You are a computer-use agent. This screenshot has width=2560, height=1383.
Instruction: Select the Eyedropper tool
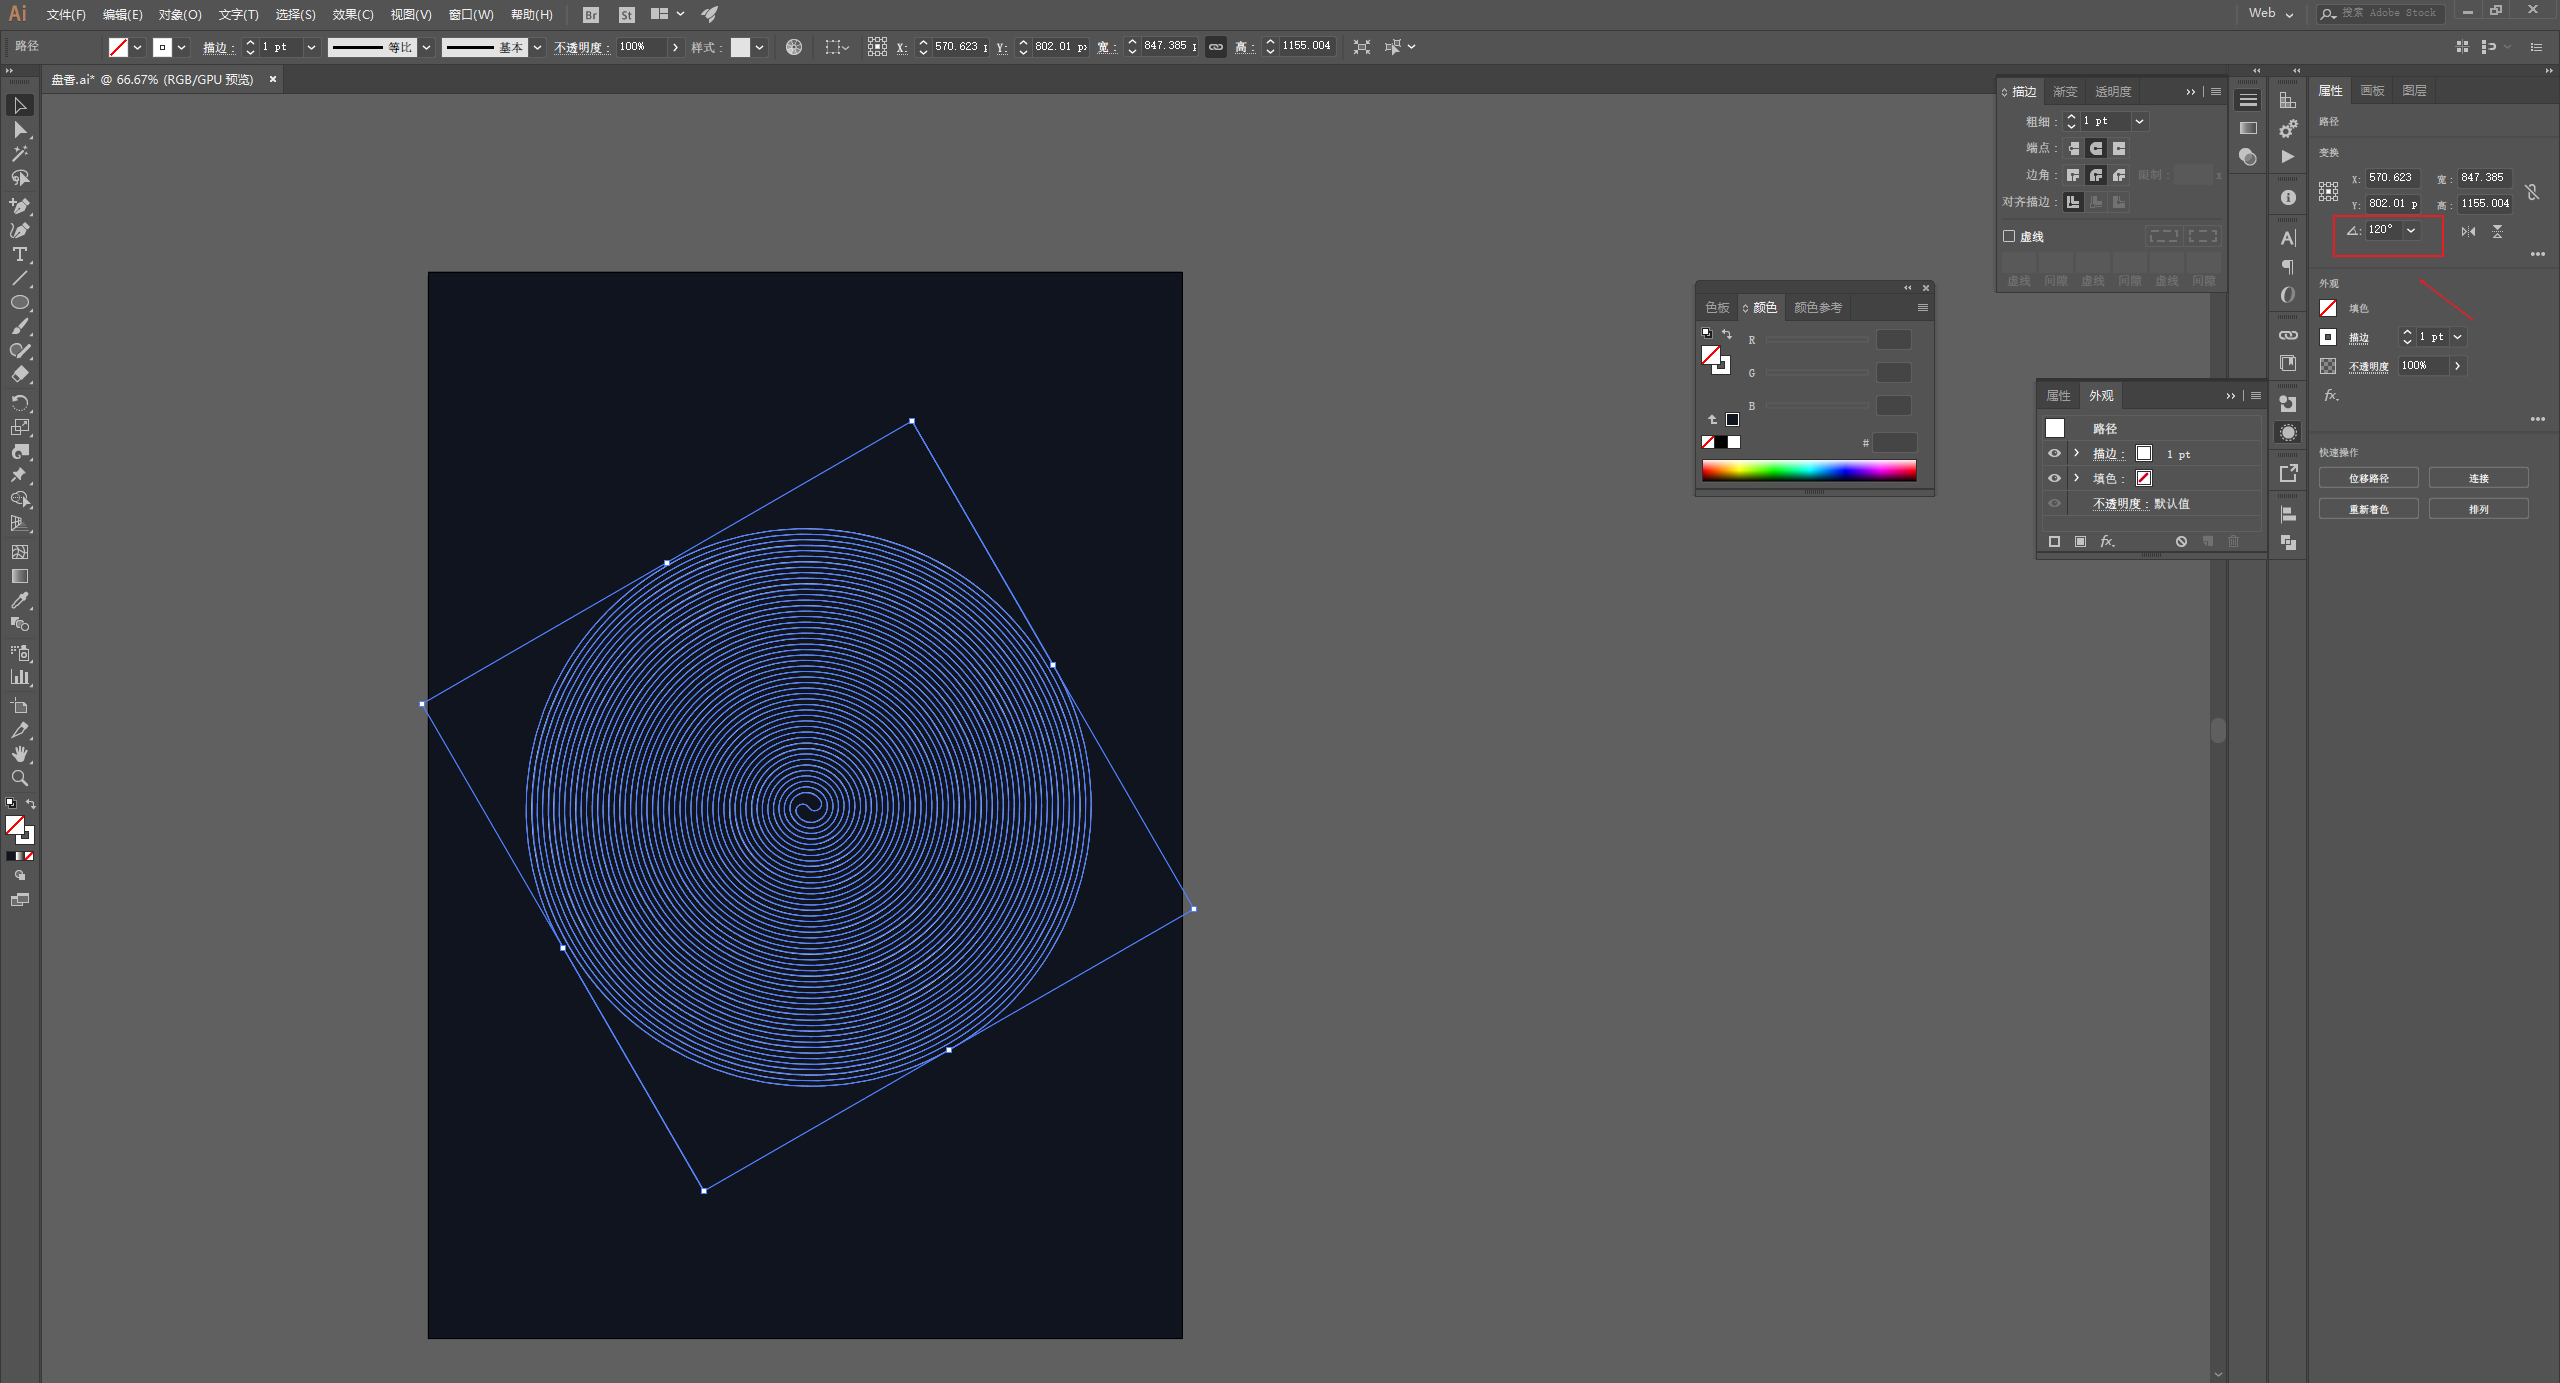19,600
